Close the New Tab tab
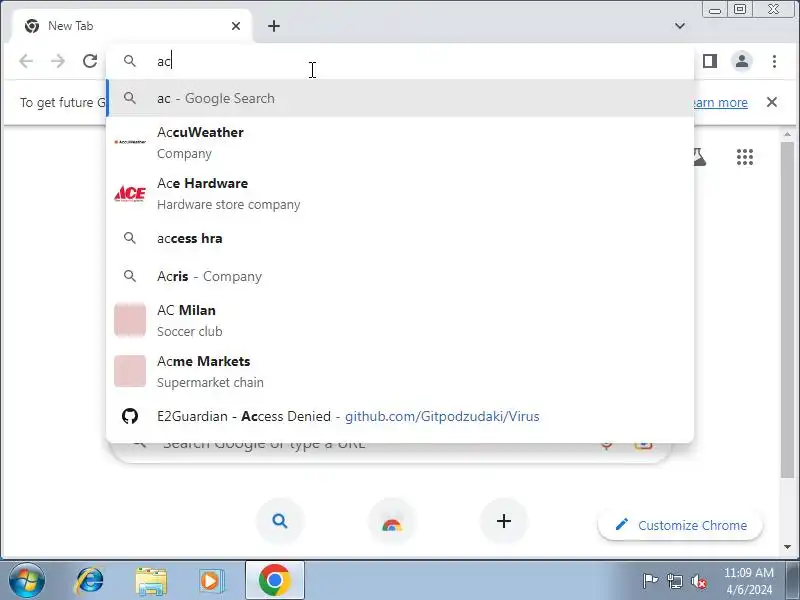This screenshot has height=600, width=800. (236, 26)
